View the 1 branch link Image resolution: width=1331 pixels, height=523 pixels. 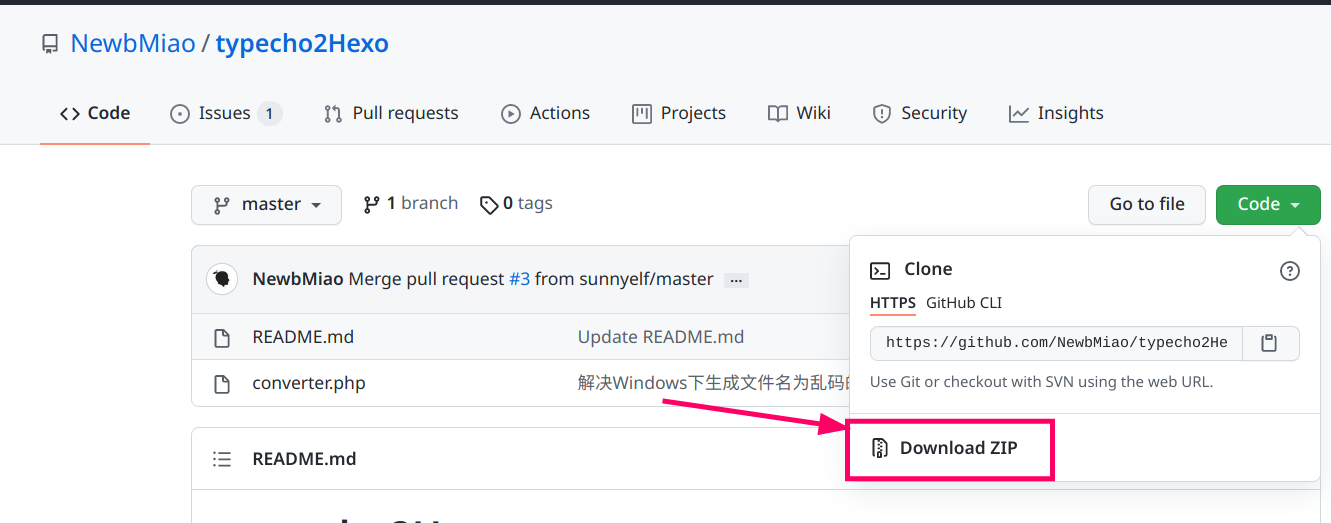(410, 204)
